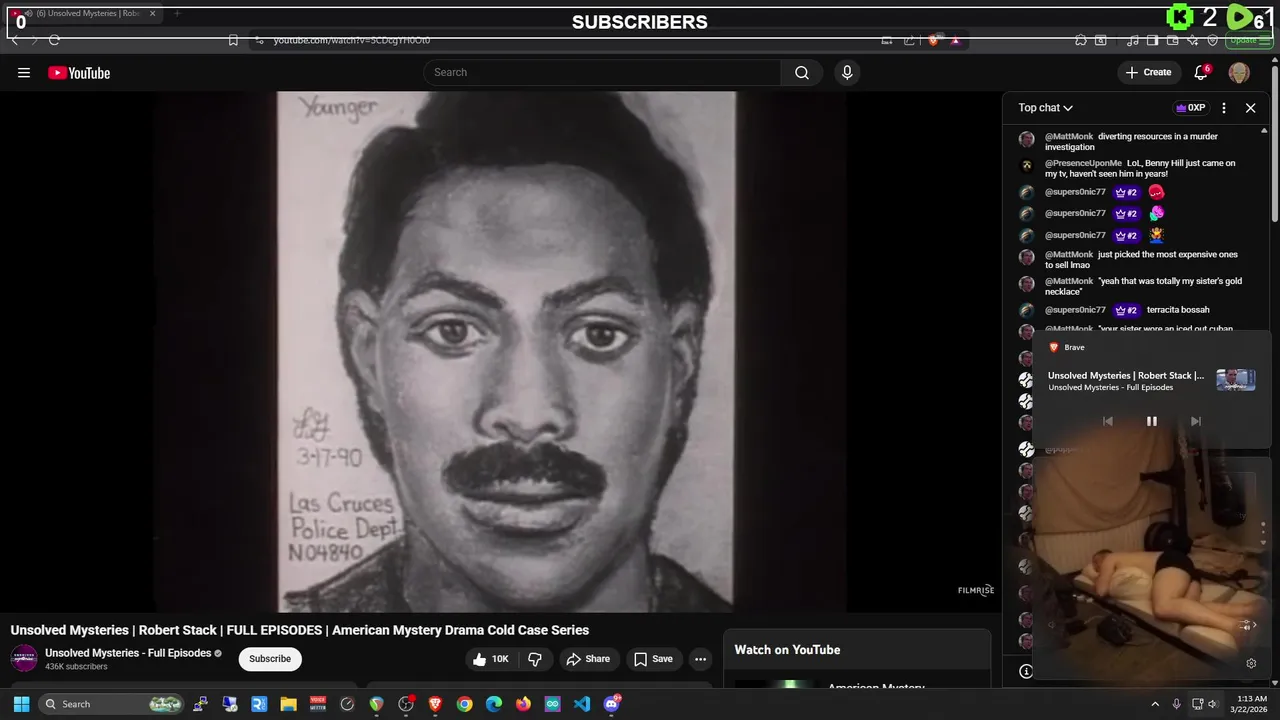1280x720 pixels.
Task: Click @MattMonk diverting resources chat message
Action: 1131,141
